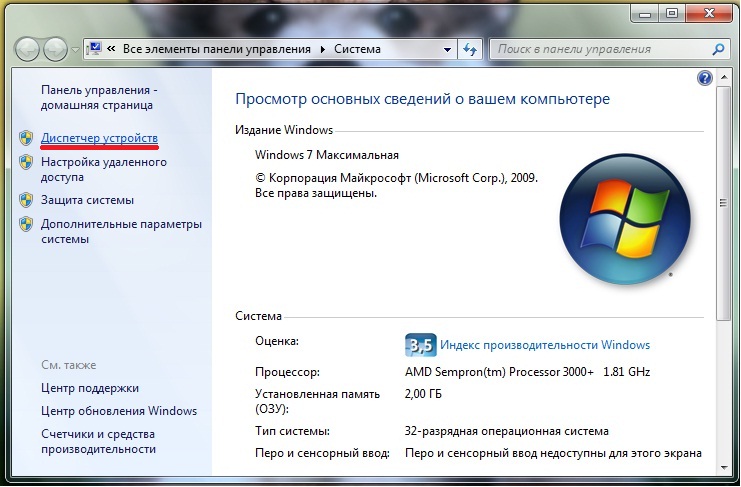Click the Forward navigation arrow button

(55, 49)
